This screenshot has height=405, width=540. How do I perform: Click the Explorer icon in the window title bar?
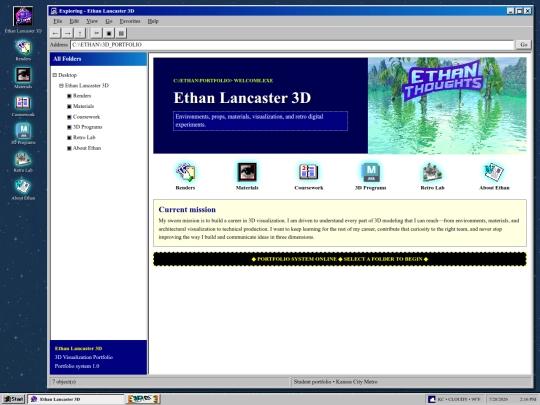coord(54,11)
